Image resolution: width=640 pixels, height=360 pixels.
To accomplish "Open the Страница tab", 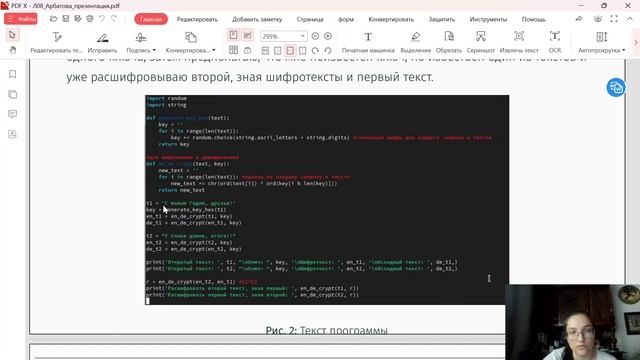I will [x=310, y=19].
